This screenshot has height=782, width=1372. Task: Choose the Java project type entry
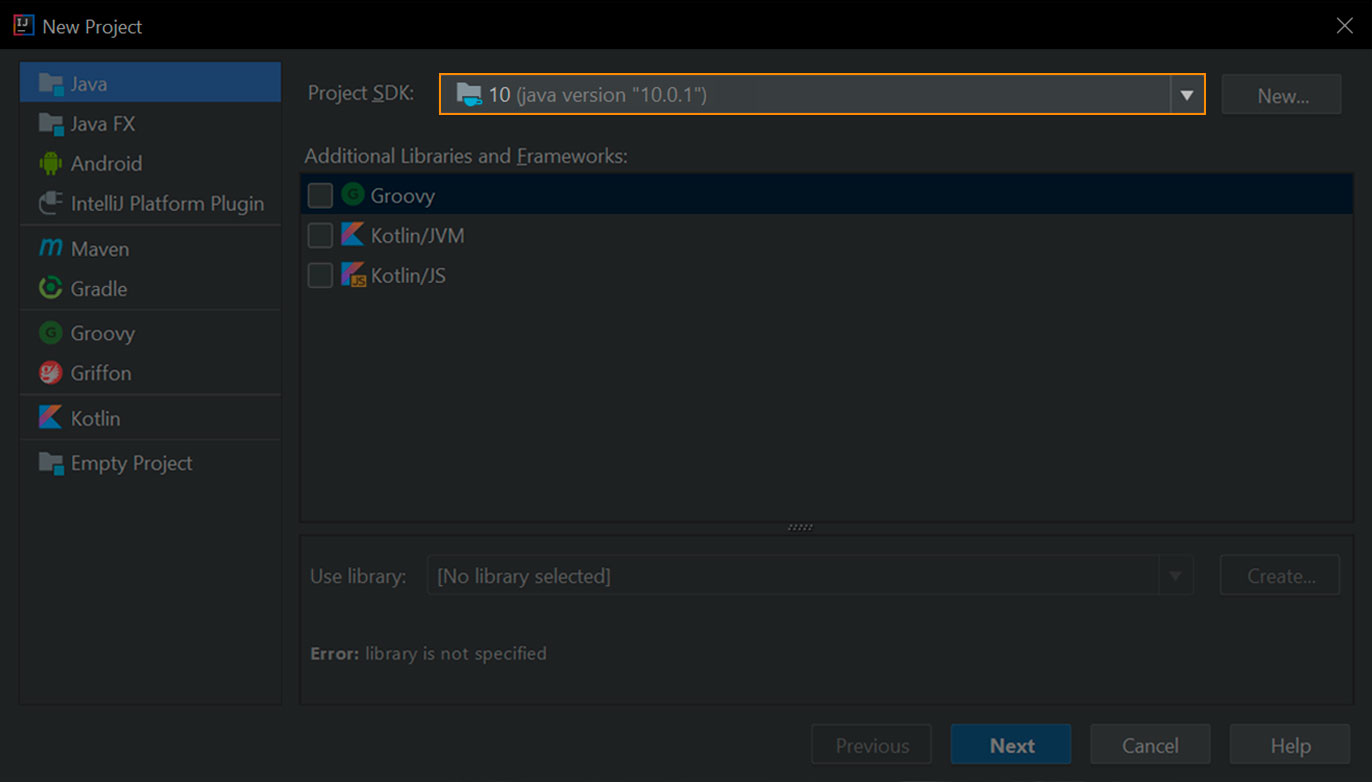click(x=150, y=84)
